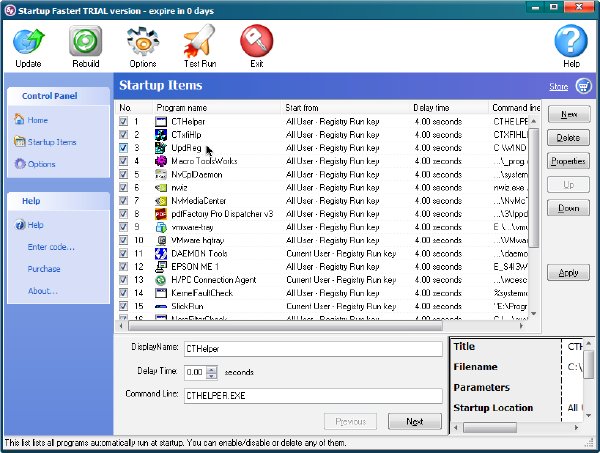Click the list scroll down arrow

point(533,314)
